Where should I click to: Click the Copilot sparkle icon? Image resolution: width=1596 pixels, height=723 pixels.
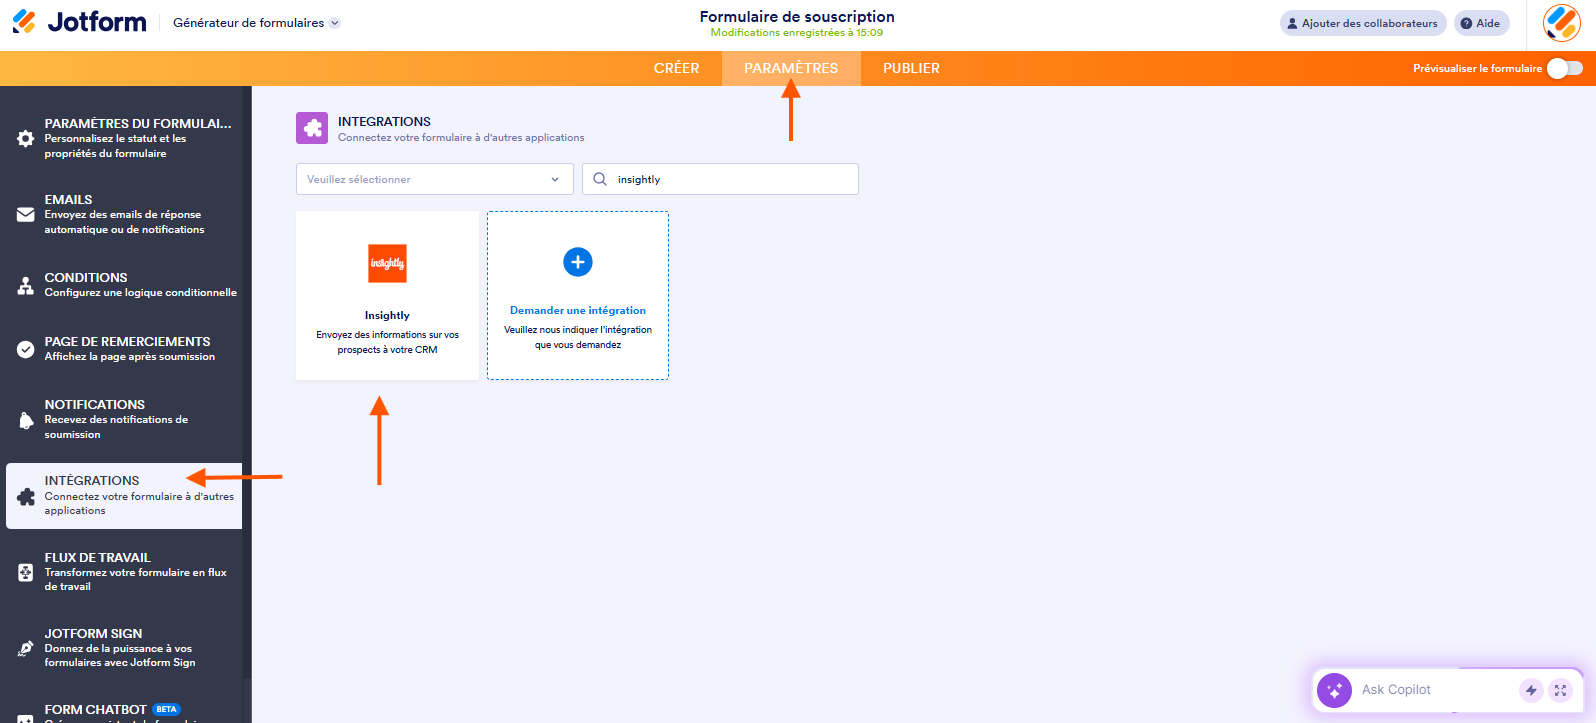tap(1334, 690)
